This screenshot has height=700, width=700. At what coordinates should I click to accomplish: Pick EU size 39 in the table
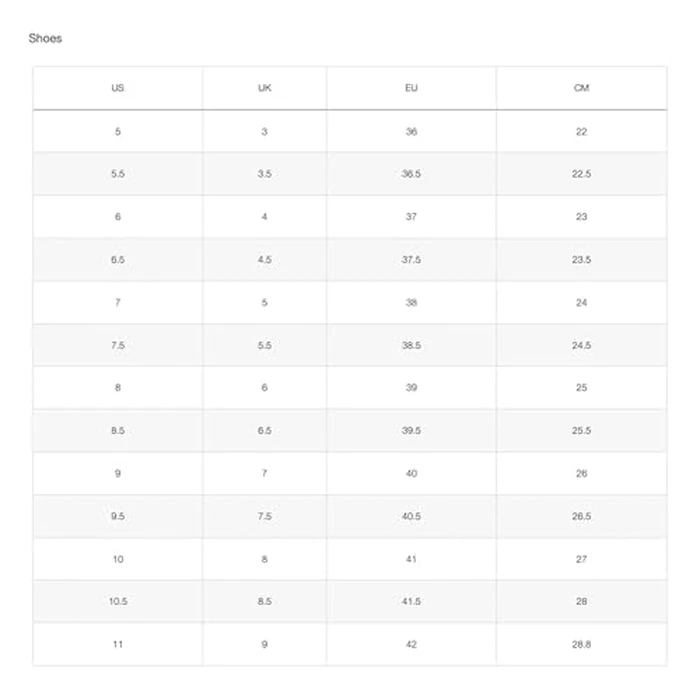click(x=411, y=388)
